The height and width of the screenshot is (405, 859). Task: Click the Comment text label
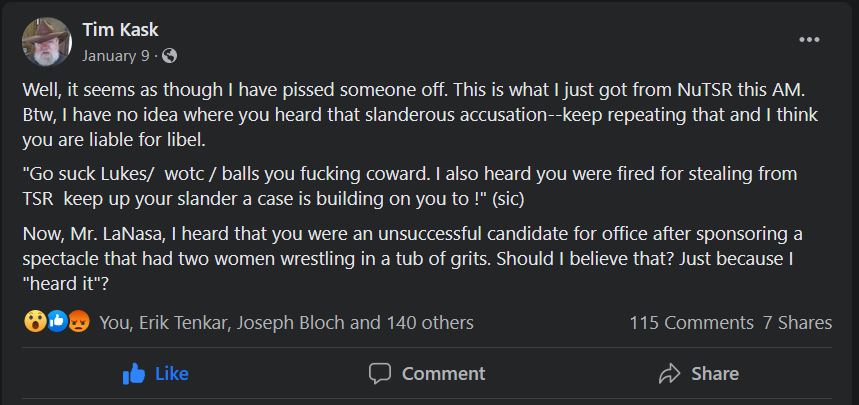(x=443, y=373)
